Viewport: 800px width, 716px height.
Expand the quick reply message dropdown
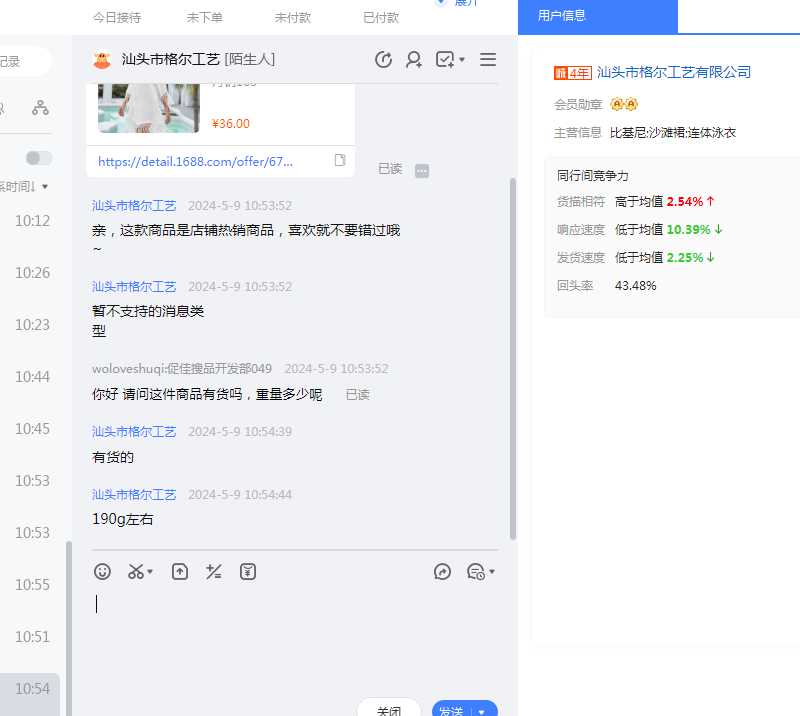(x=481, y=571)
